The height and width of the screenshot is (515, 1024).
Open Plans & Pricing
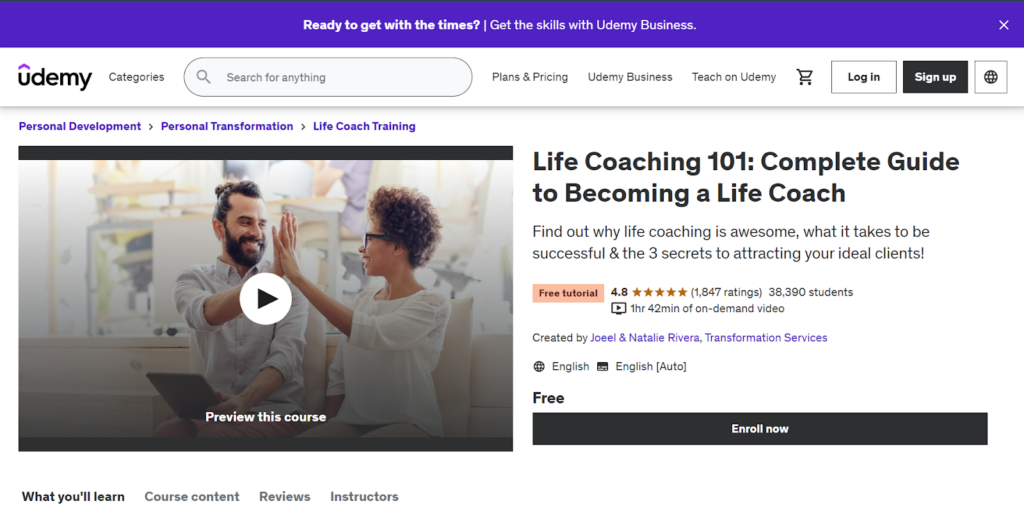(530, 77)
